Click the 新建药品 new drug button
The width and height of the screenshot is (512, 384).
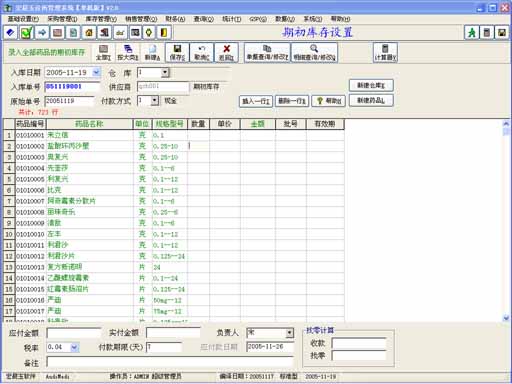(x=371, y=101)
